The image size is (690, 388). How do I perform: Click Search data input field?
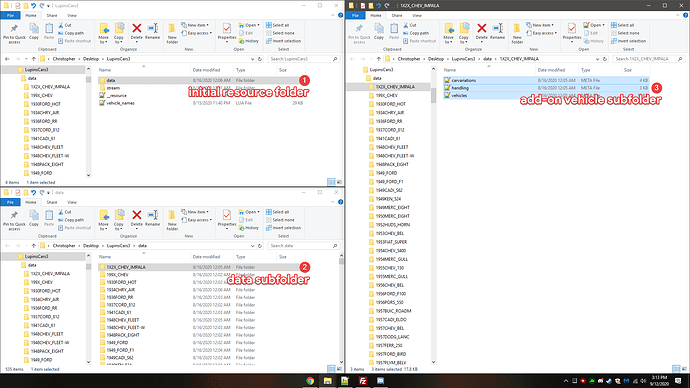(300, 245)
